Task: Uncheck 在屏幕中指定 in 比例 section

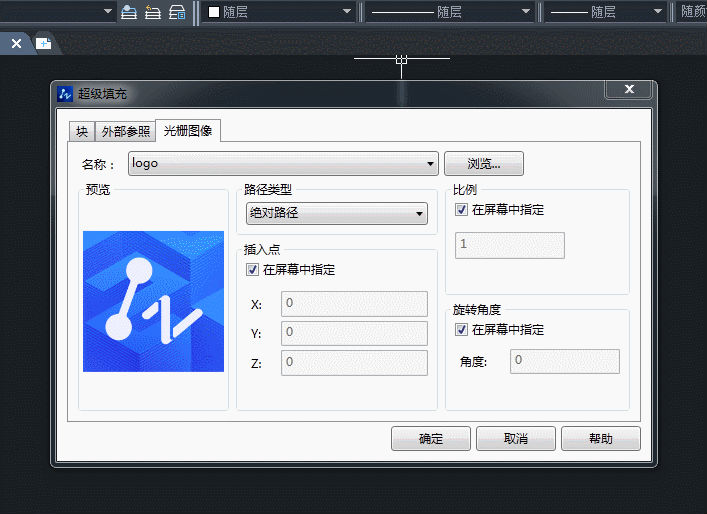Action: (461, 210)
